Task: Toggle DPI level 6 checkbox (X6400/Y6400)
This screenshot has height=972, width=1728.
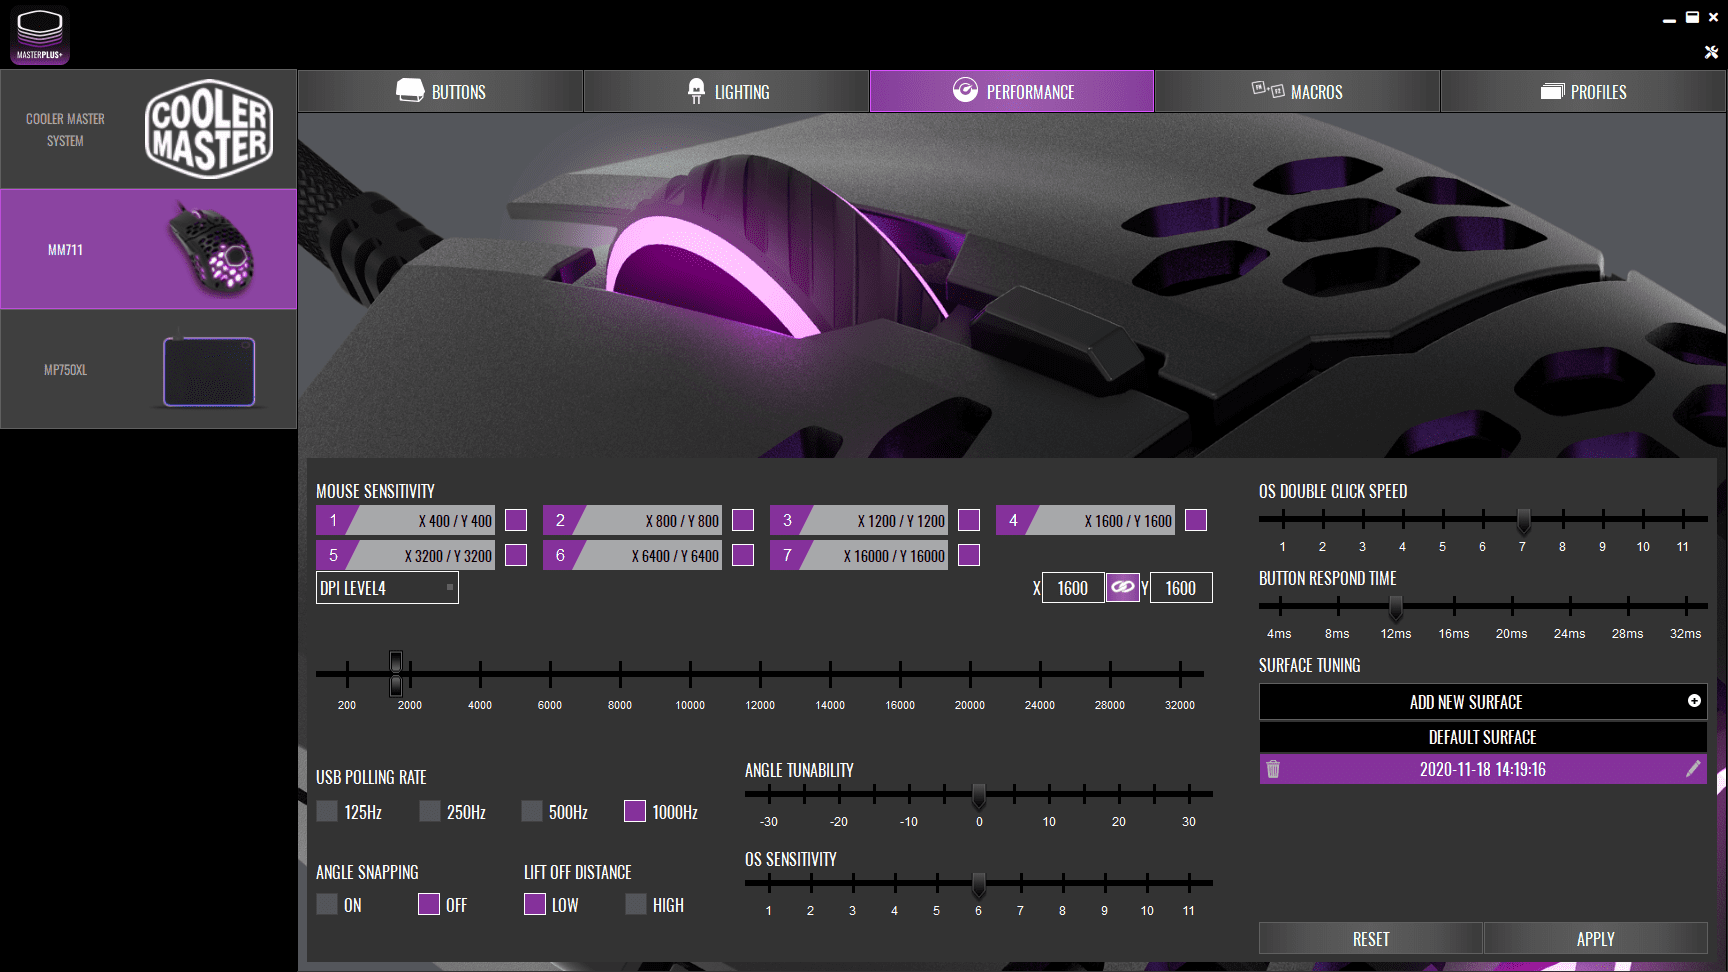Action: point(743,555)
